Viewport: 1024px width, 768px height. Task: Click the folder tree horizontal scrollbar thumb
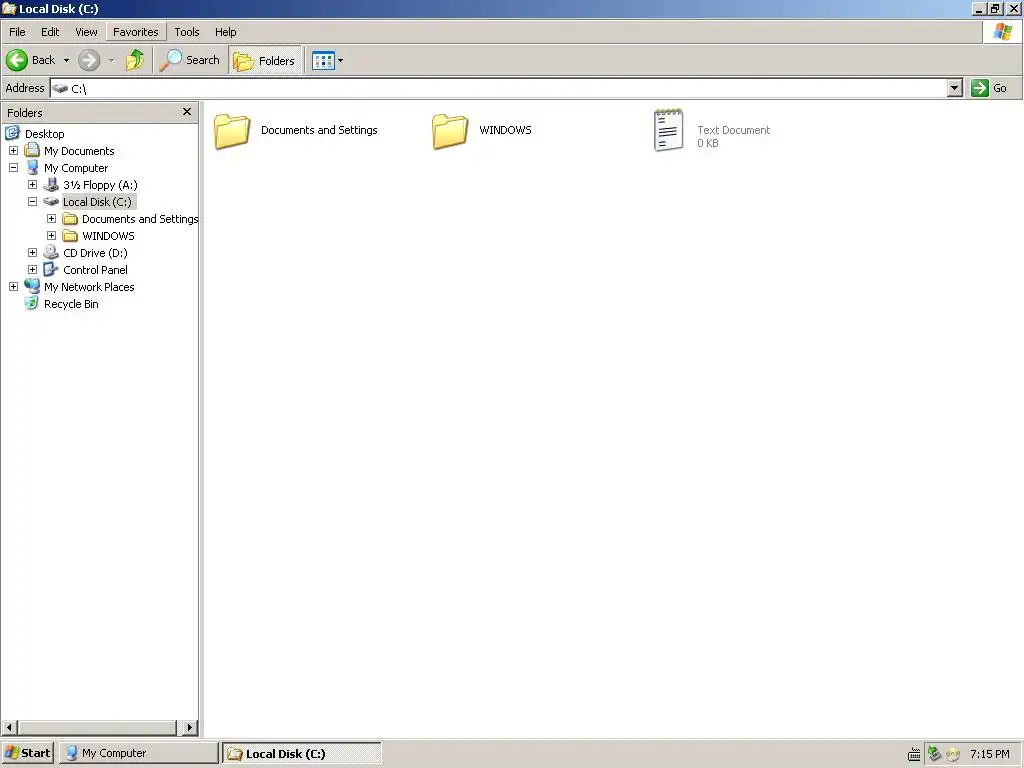click(x=97, y=727)
